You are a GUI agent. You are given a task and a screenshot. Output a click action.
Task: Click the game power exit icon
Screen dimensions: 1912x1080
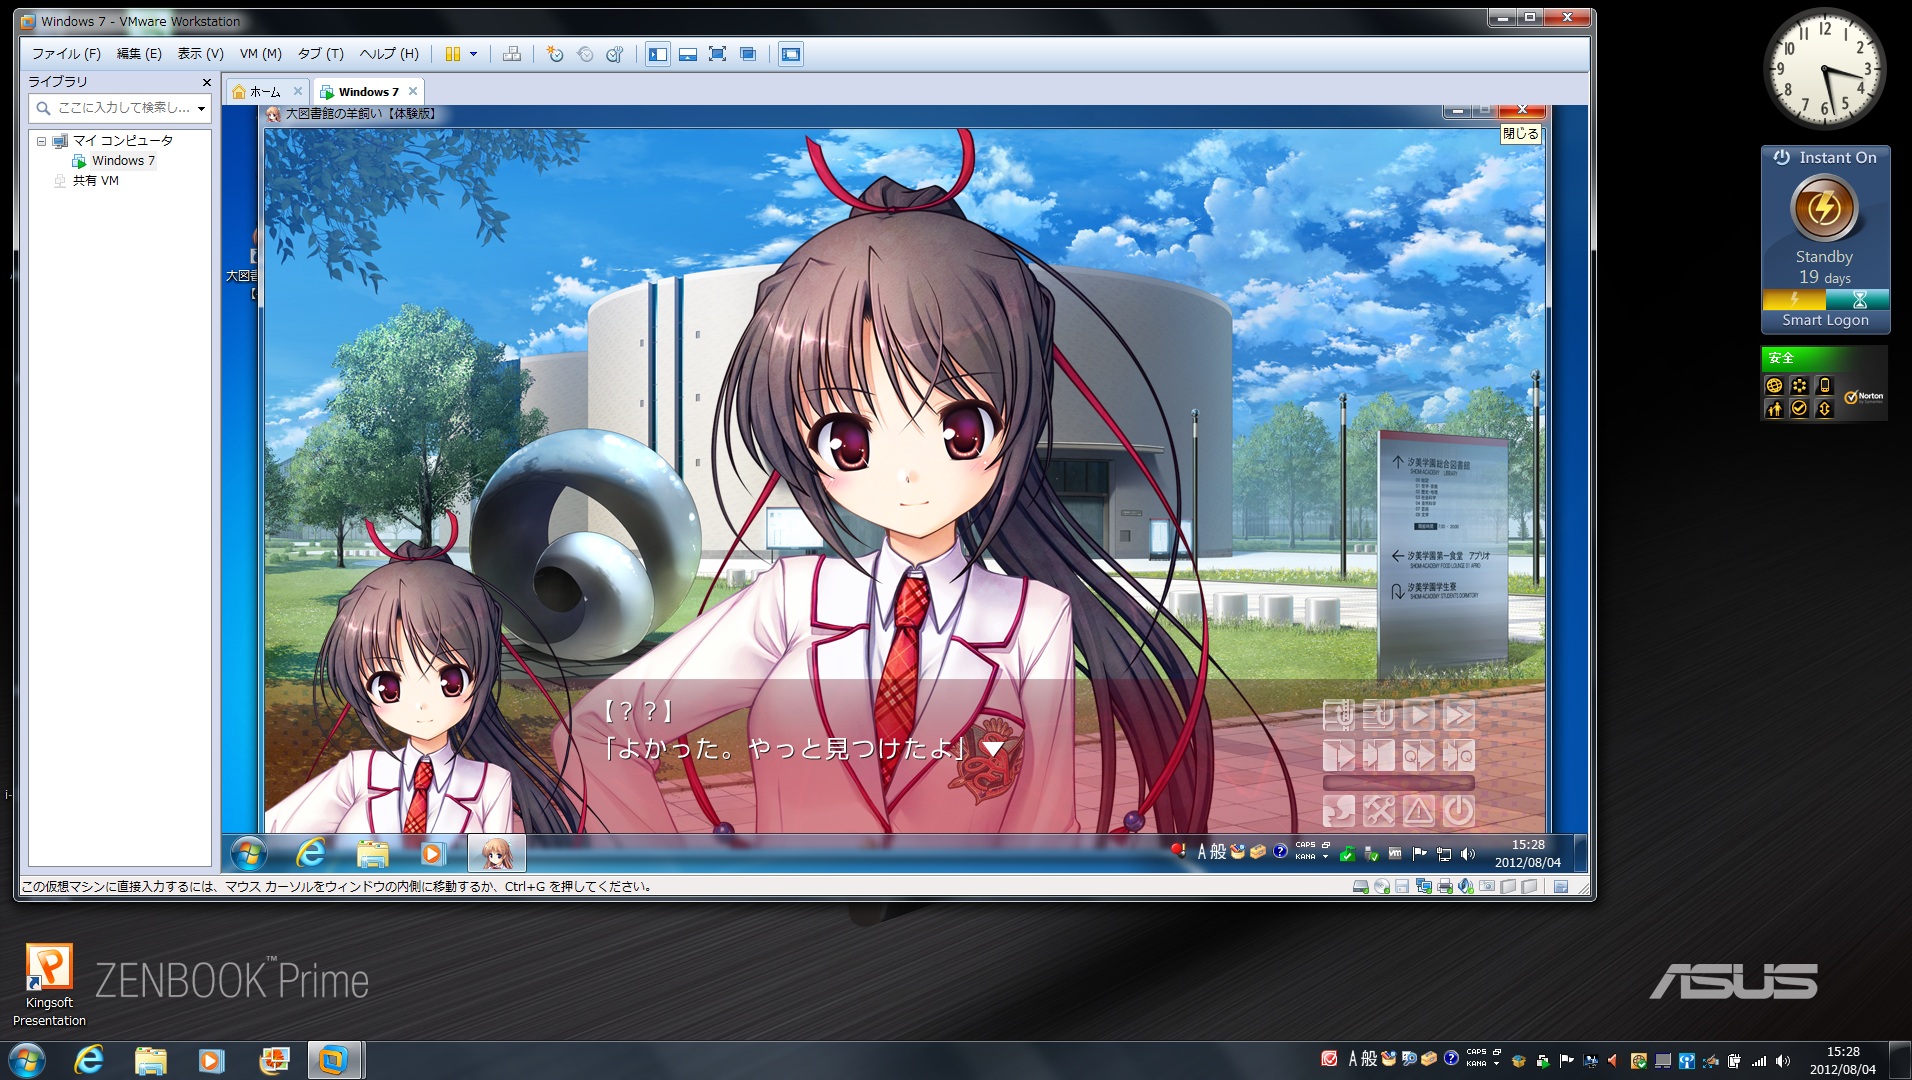[1459, 811]
